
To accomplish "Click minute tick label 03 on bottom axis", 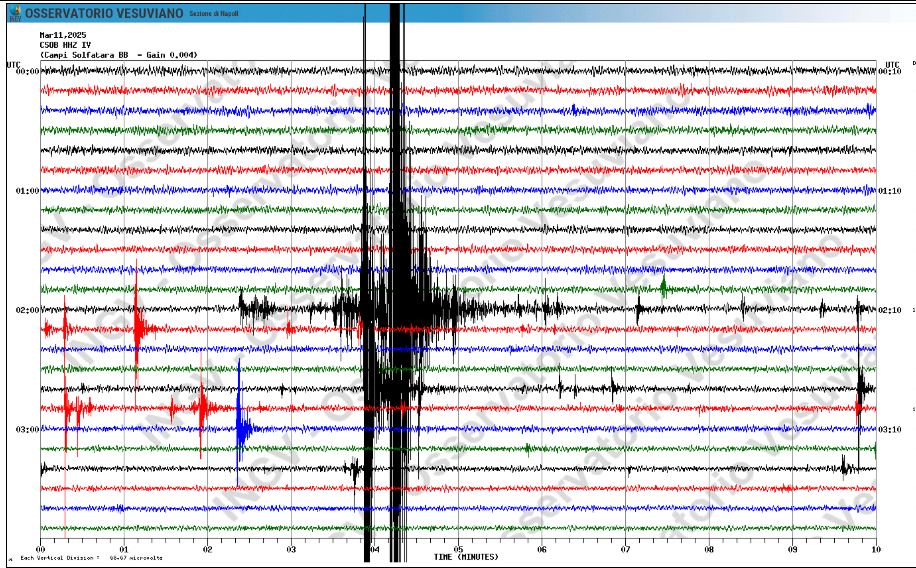I will pos(291,549).
